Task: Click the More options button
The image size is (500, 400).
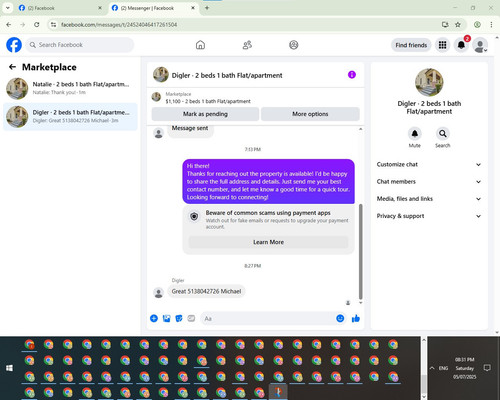Action: (x=310, y=114)
